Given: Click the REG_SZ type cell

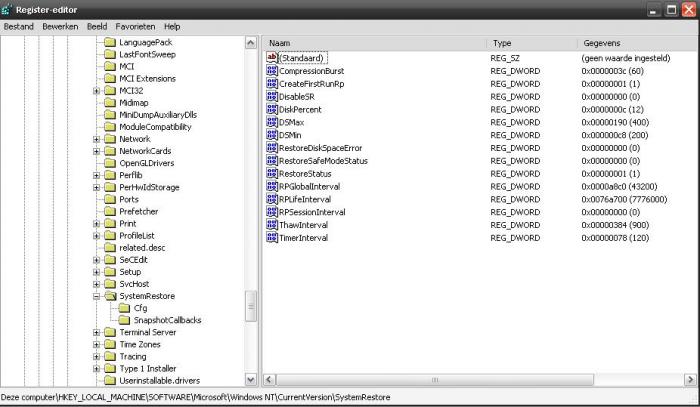Looking at the screenshot, I should coord(505,58).
